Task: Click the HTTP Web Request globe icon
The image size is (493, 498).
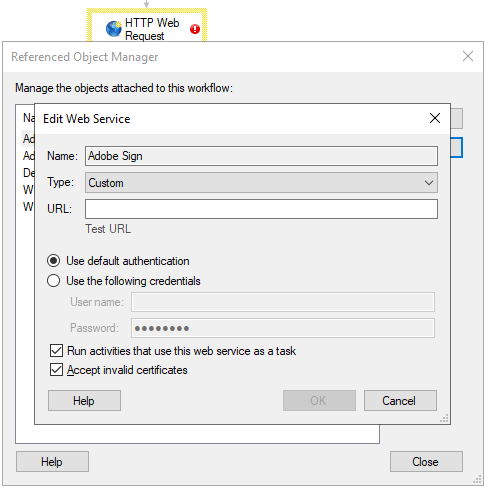Action: point(114,29)
